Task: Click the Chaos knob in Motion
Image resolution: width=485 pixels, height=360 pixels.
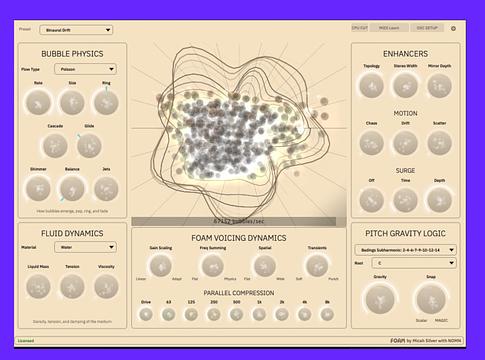Action: pyautogui.click(x=371, y=143)
